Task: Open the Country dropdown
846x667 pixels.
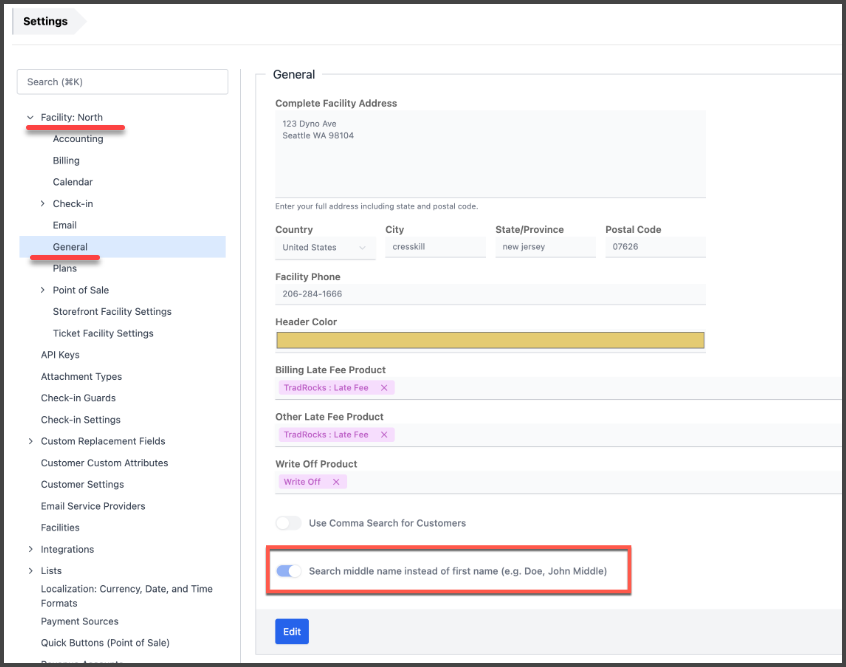Action: [x=325, y=247]
